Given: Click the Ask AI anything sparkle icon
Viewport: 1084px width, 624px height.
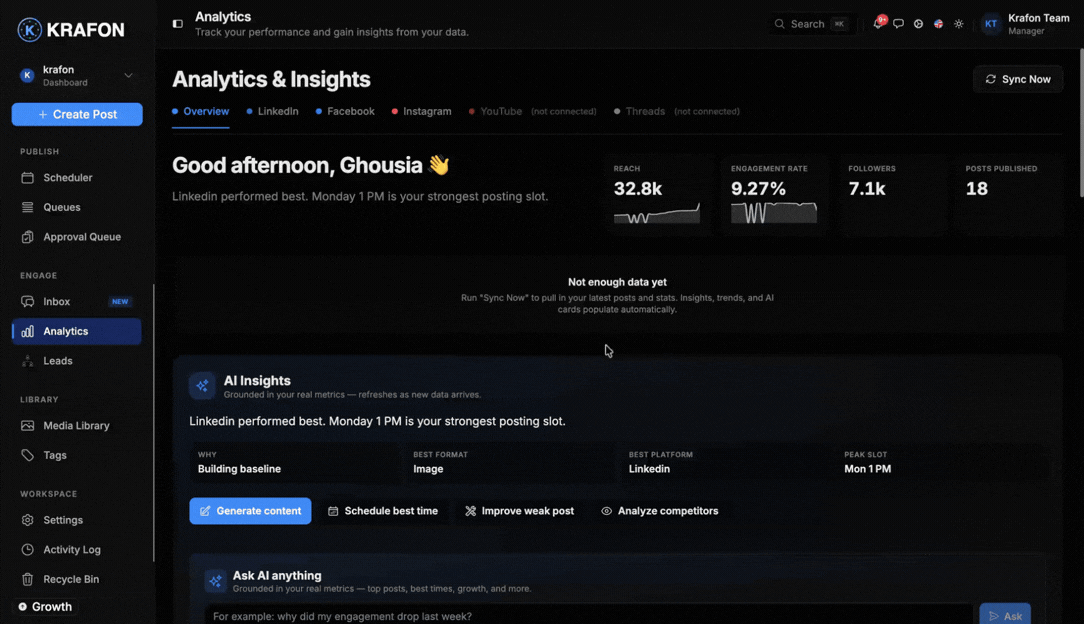Looking at the screenshot, I should (x=216, y=581).
